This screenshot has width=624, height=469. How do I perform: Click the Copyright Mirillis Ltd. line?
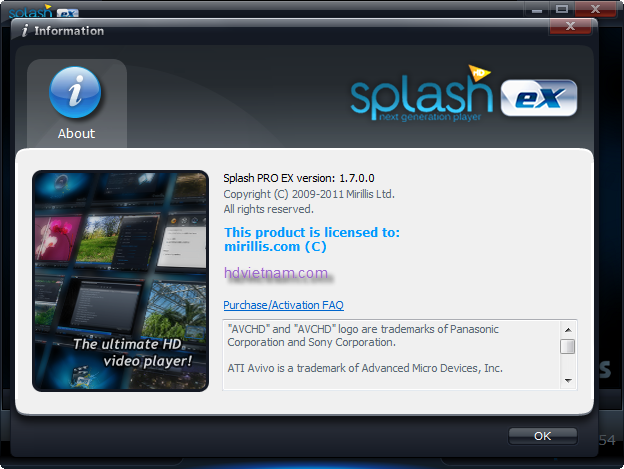tap(309, 194)
